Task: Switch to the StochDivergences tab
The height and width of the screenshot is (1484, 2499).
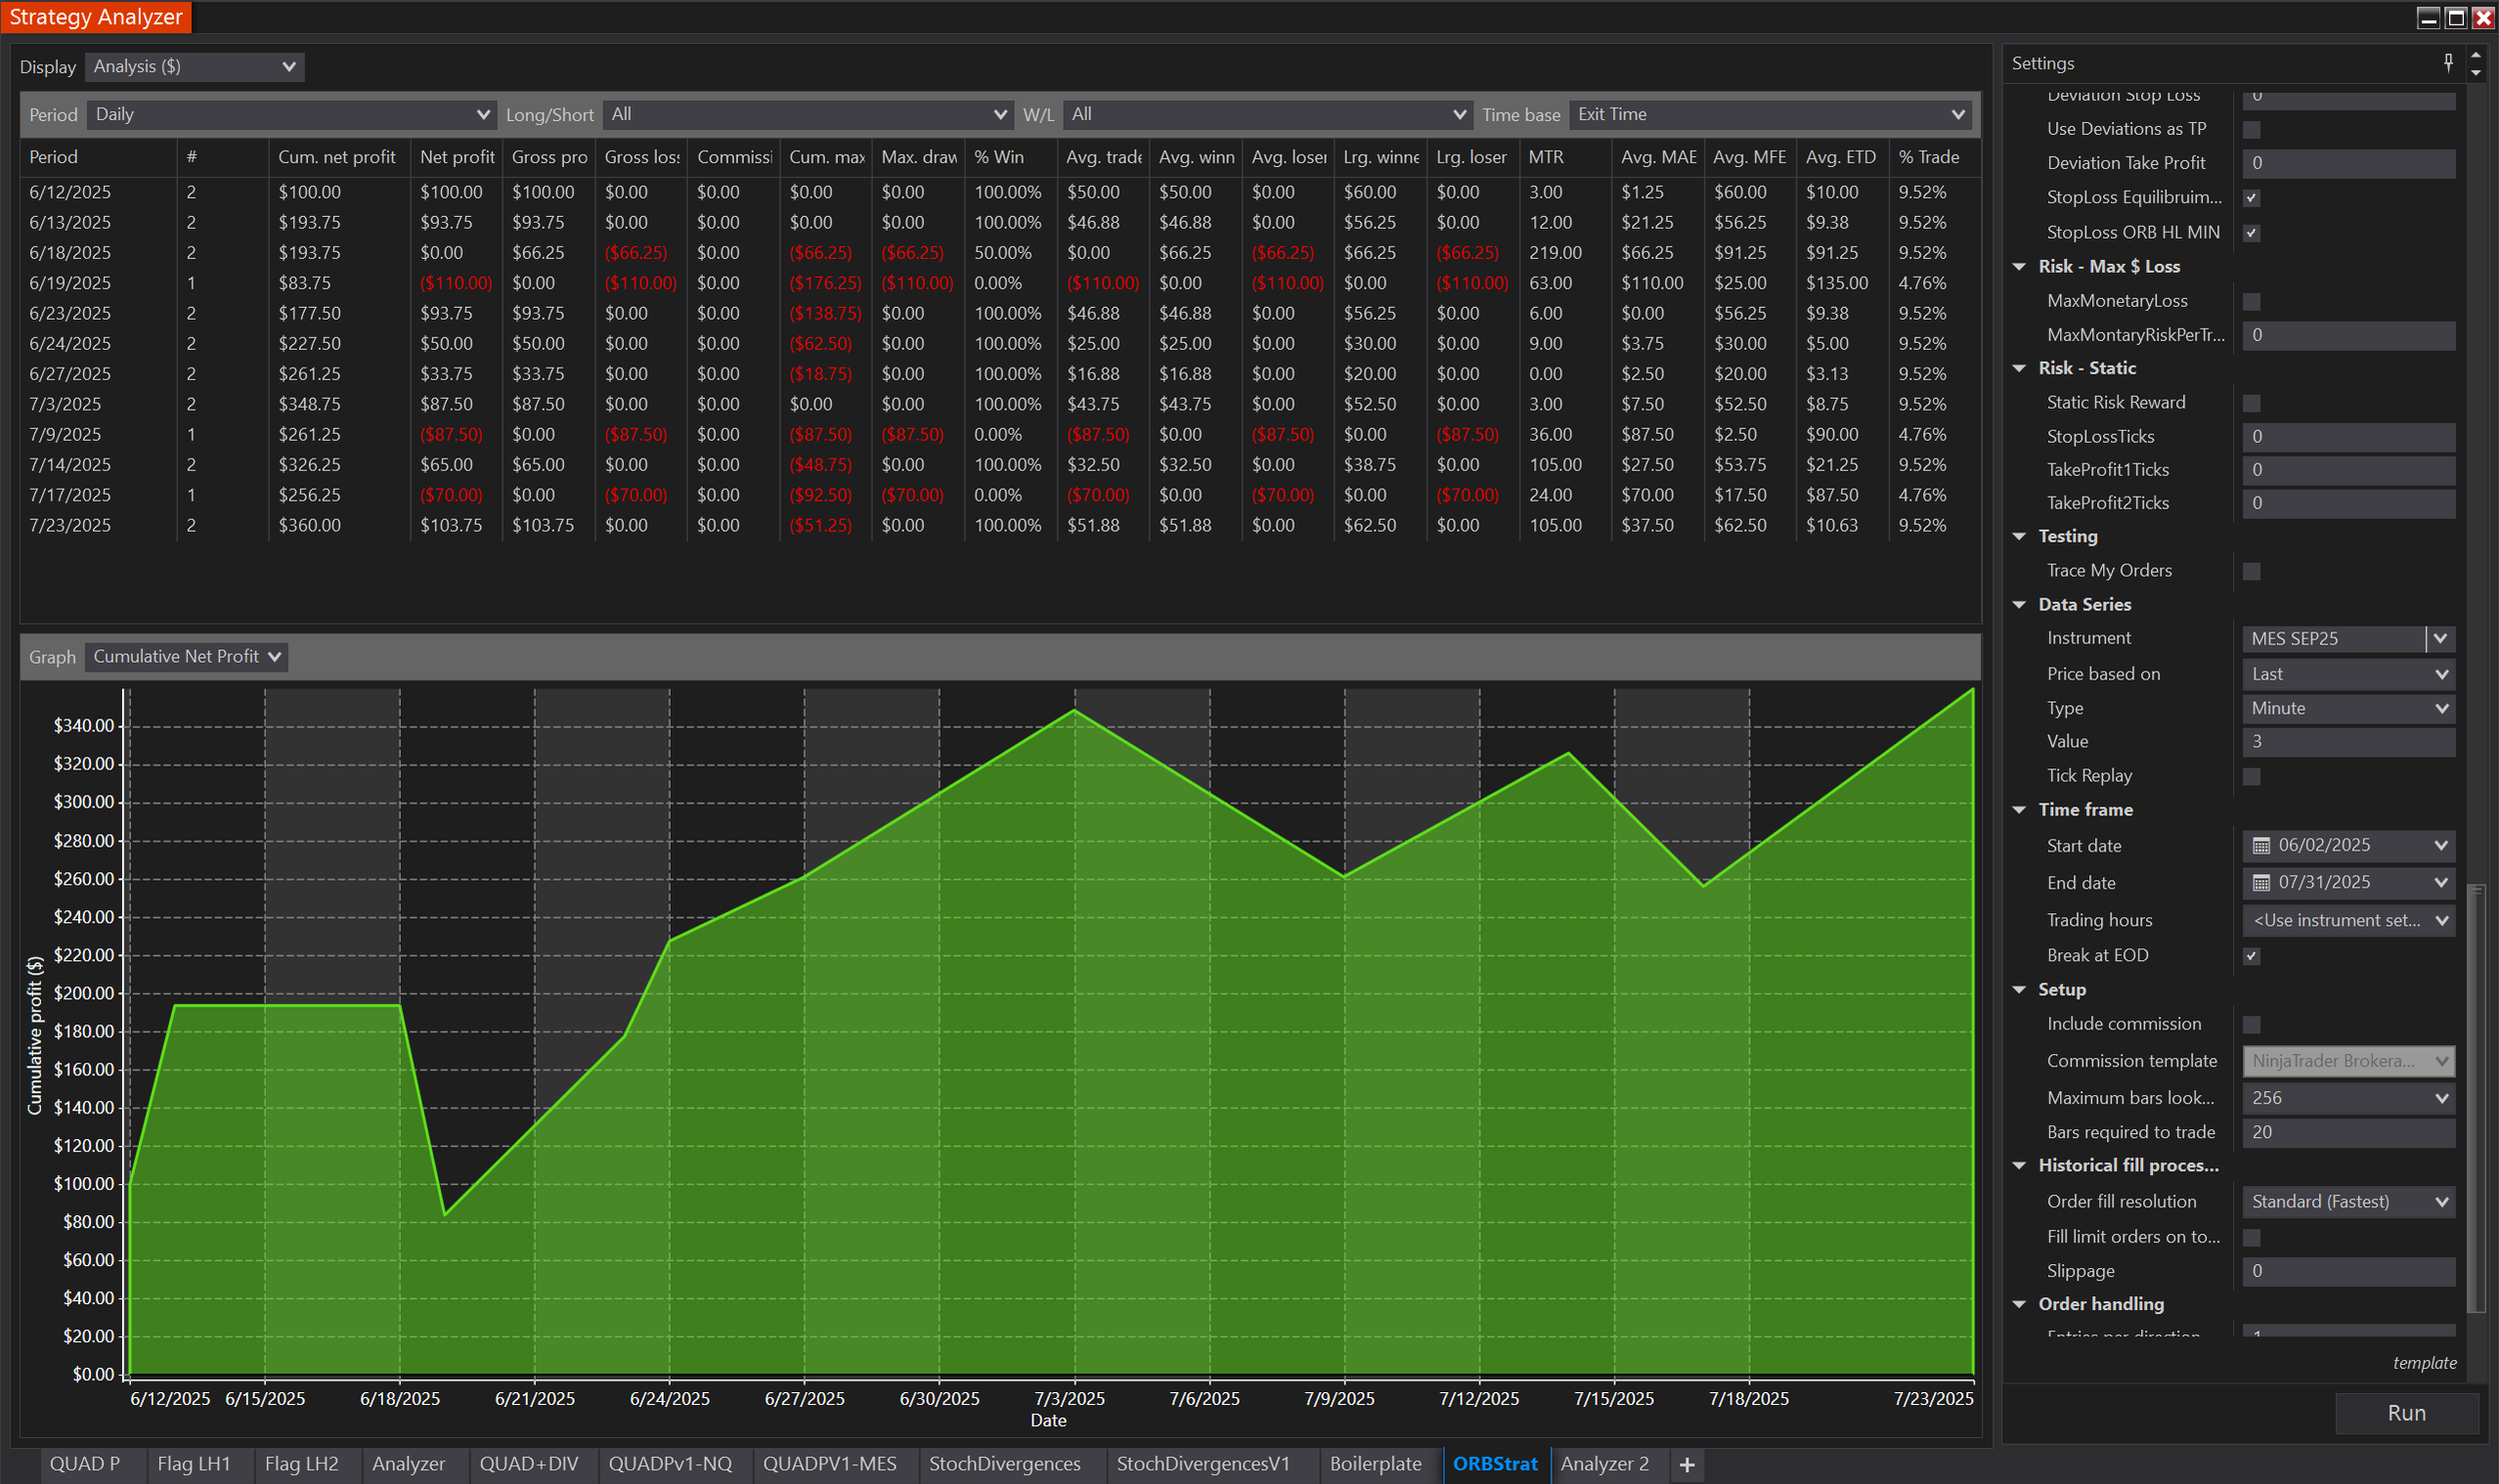Action: click(1004, 1464)
